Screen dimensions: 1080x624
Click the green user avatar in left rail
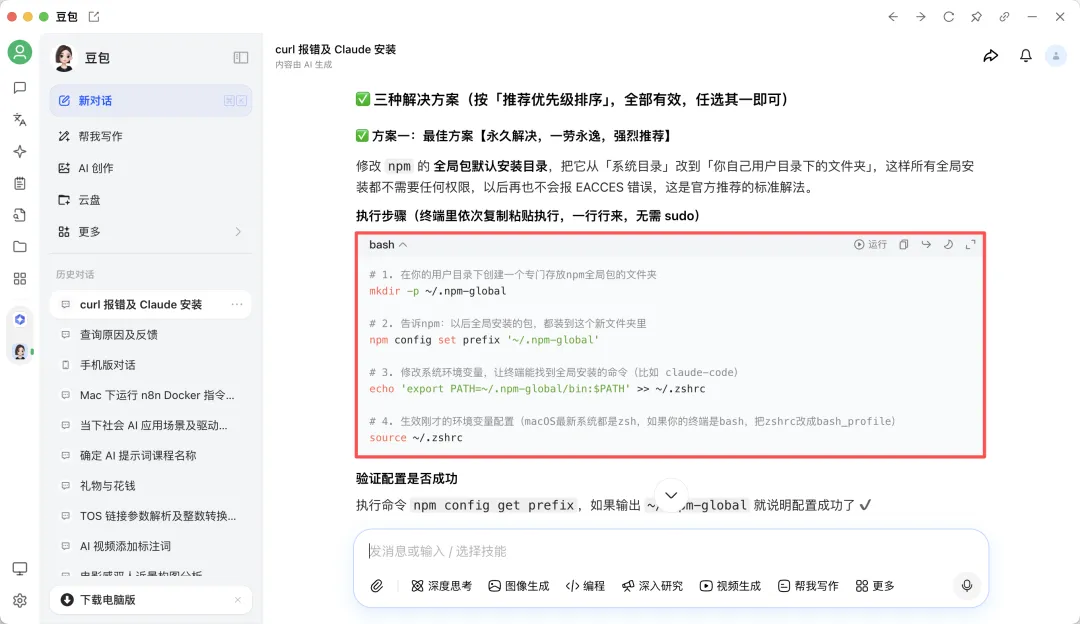(x=19, y=52)
